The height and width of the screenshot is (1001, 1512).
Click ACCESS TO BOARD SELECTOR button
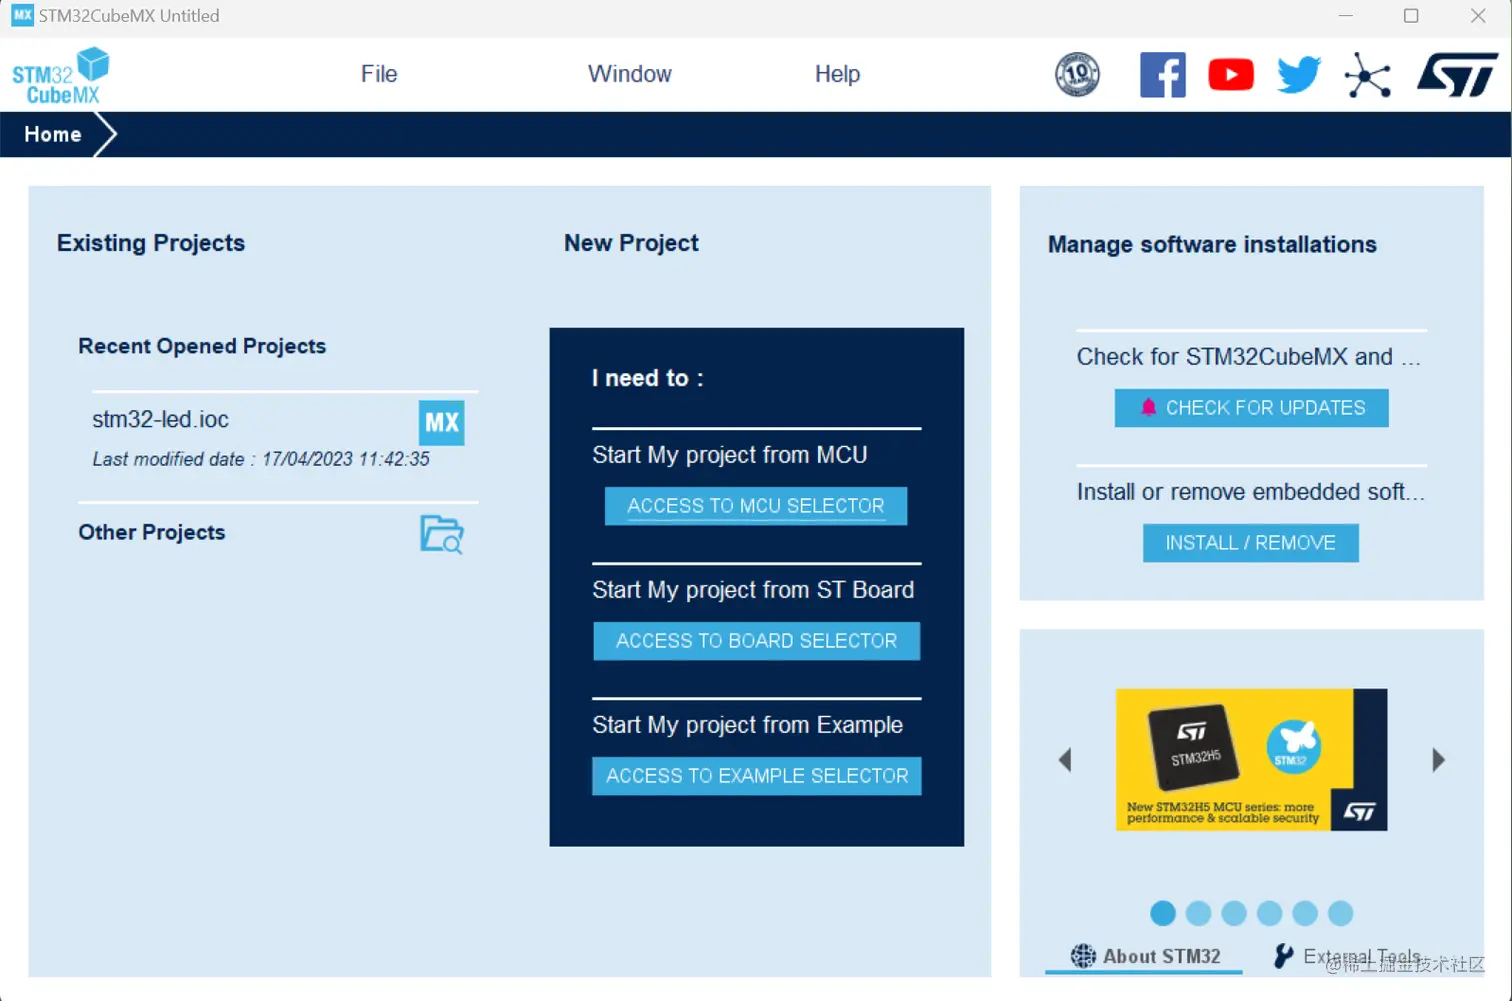point(756,641)
